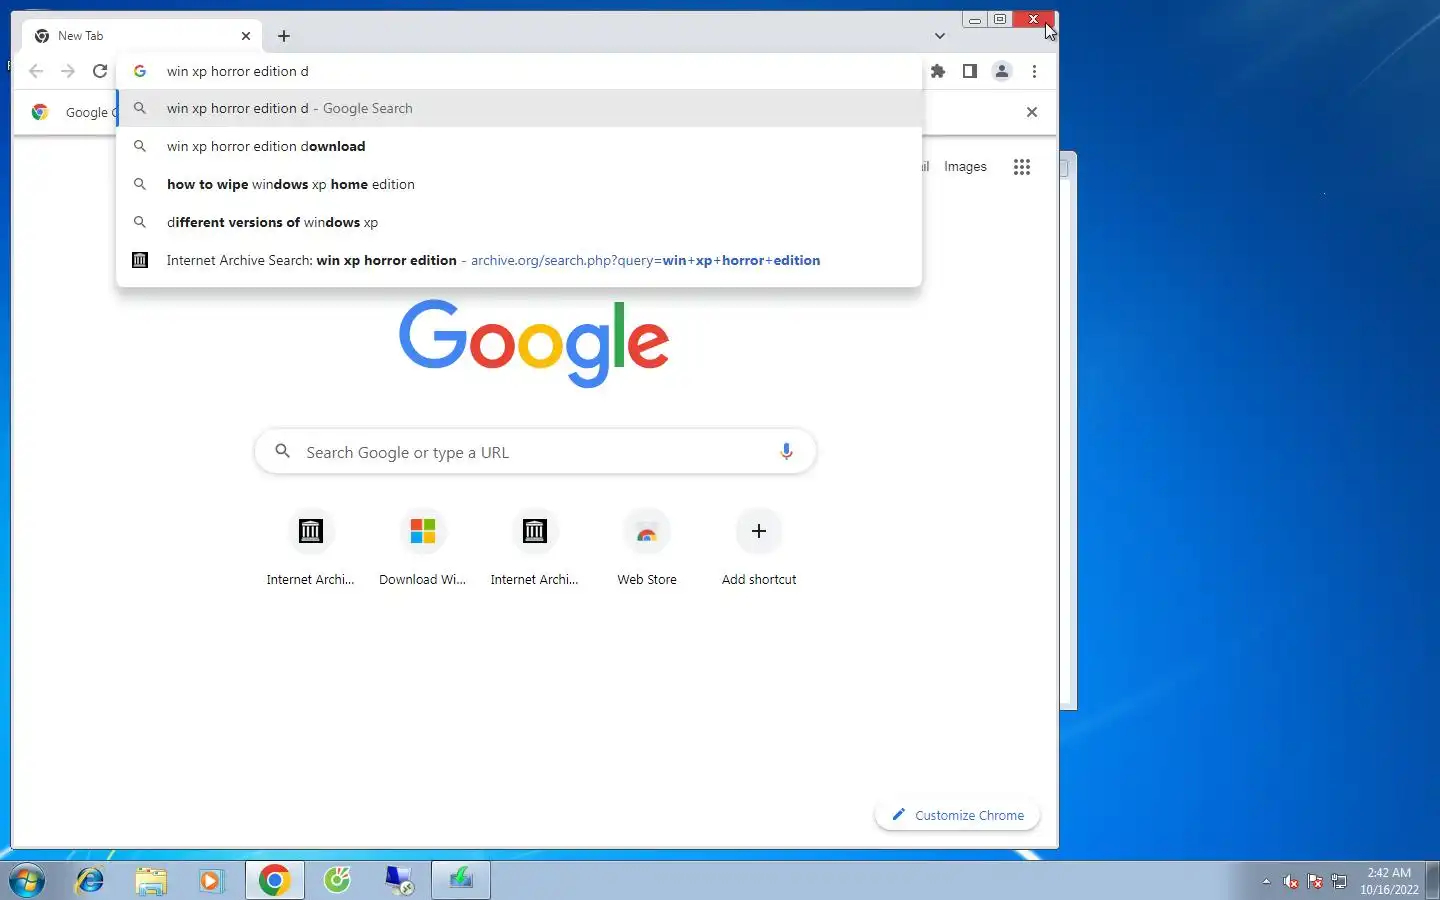The image size is (1440, 900).
Task: Open the Windows Start menu orb
Action: [27, 881]
